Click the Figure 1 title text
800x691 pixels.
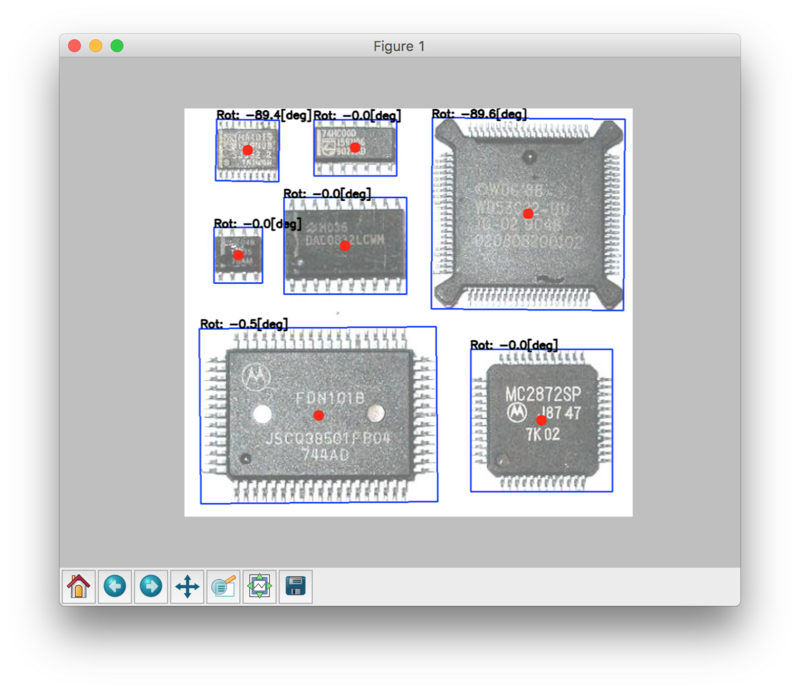399,46
